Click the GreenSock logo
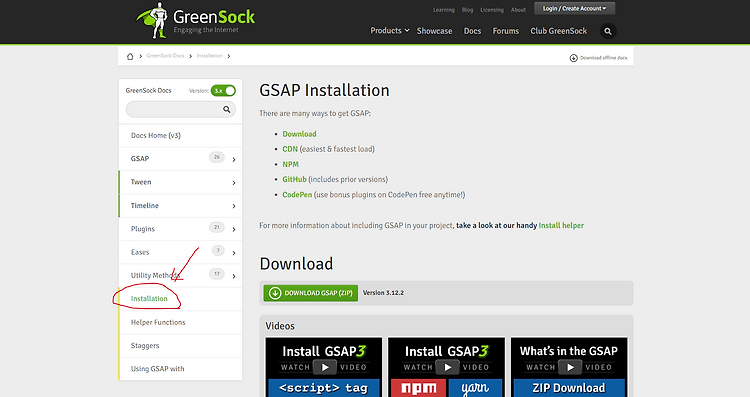 point(195,21)
